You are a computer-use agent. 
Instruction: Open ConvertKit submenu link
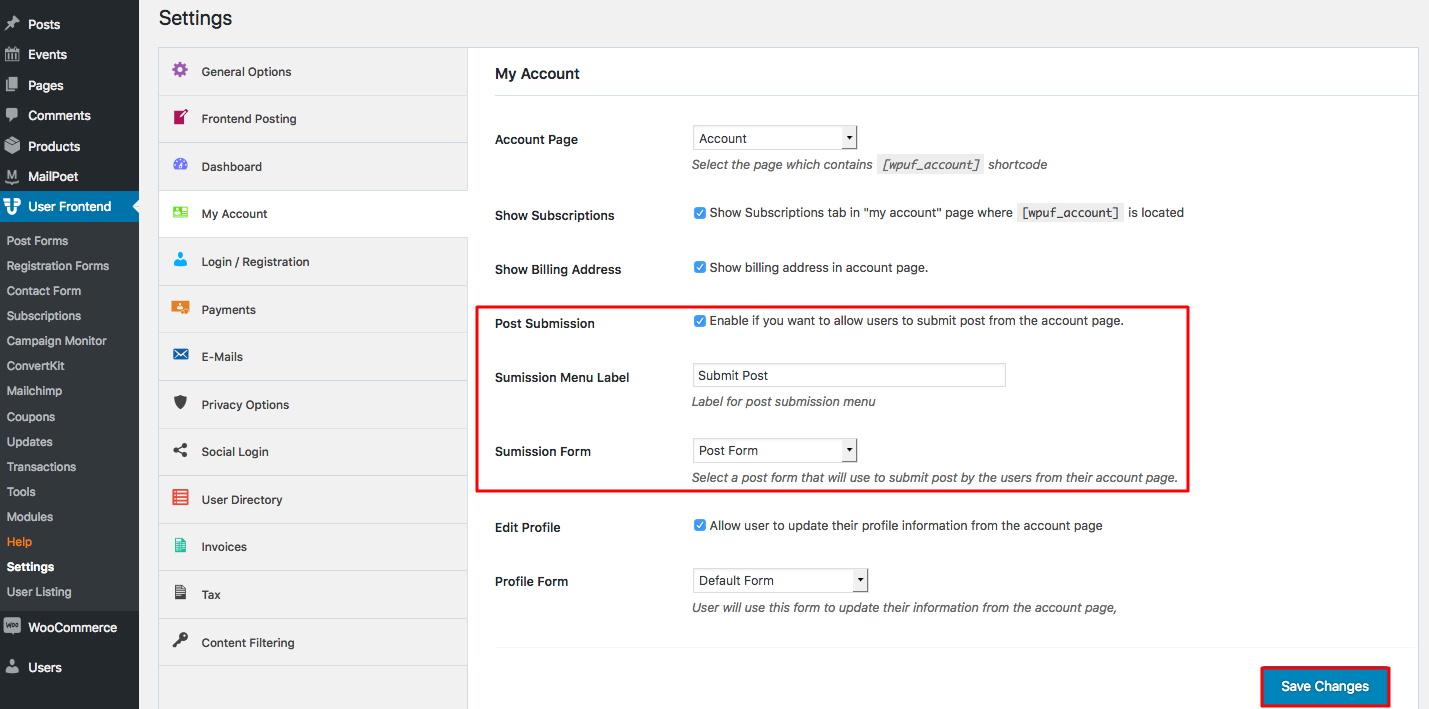pyautogui.click(x=35, y=366)
